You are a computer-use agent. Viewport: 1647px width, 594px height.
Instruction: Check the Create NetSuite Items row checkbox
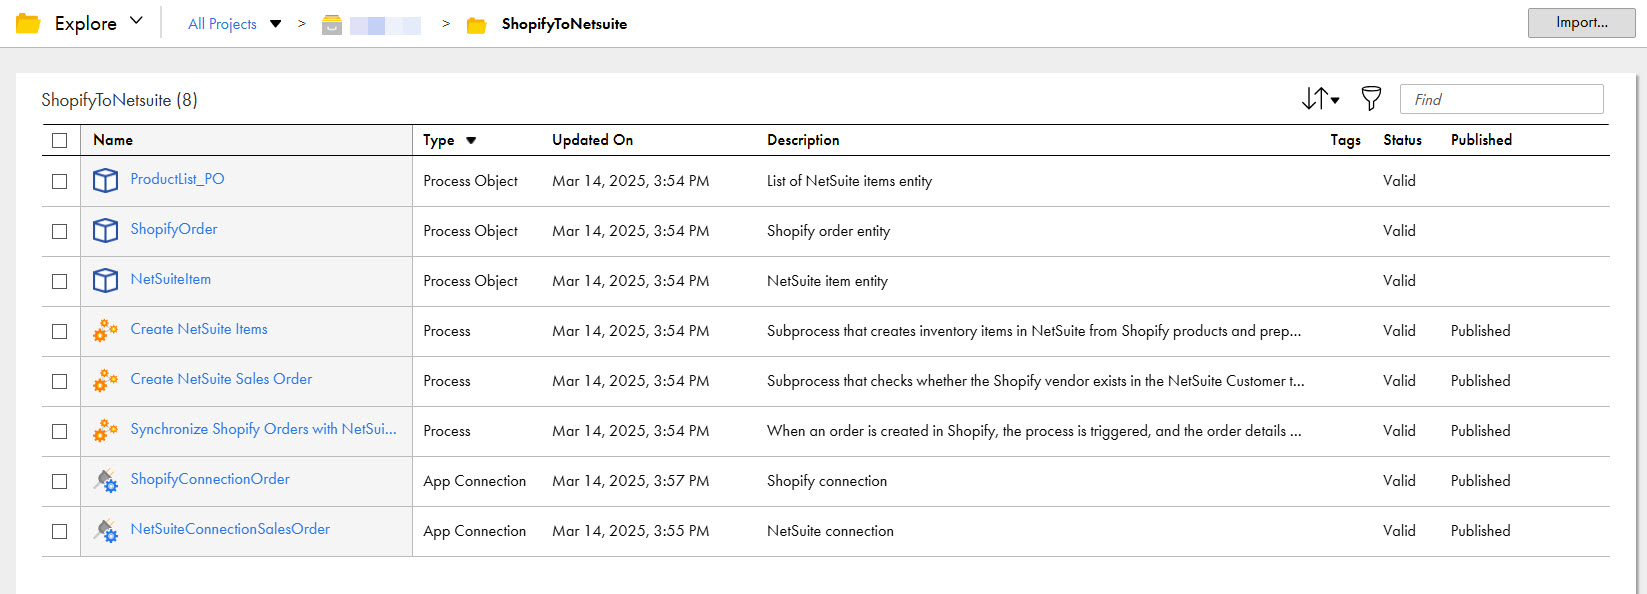[60, 331]
